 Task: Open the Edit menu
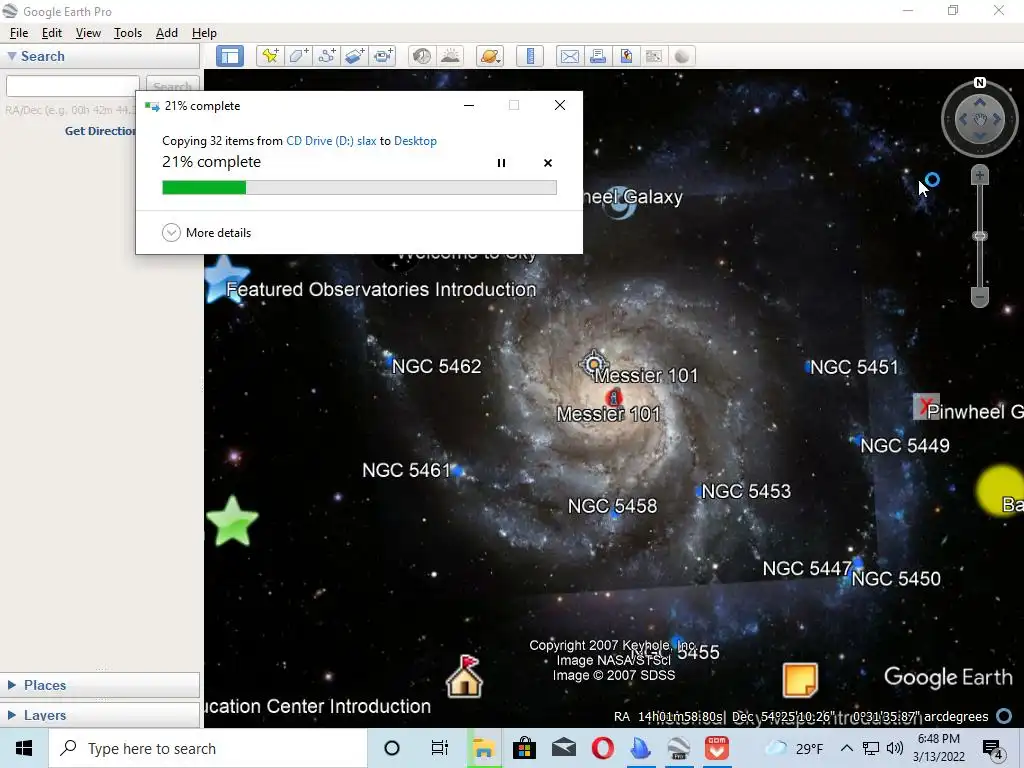pyautogui.click(x=52, y=33)
